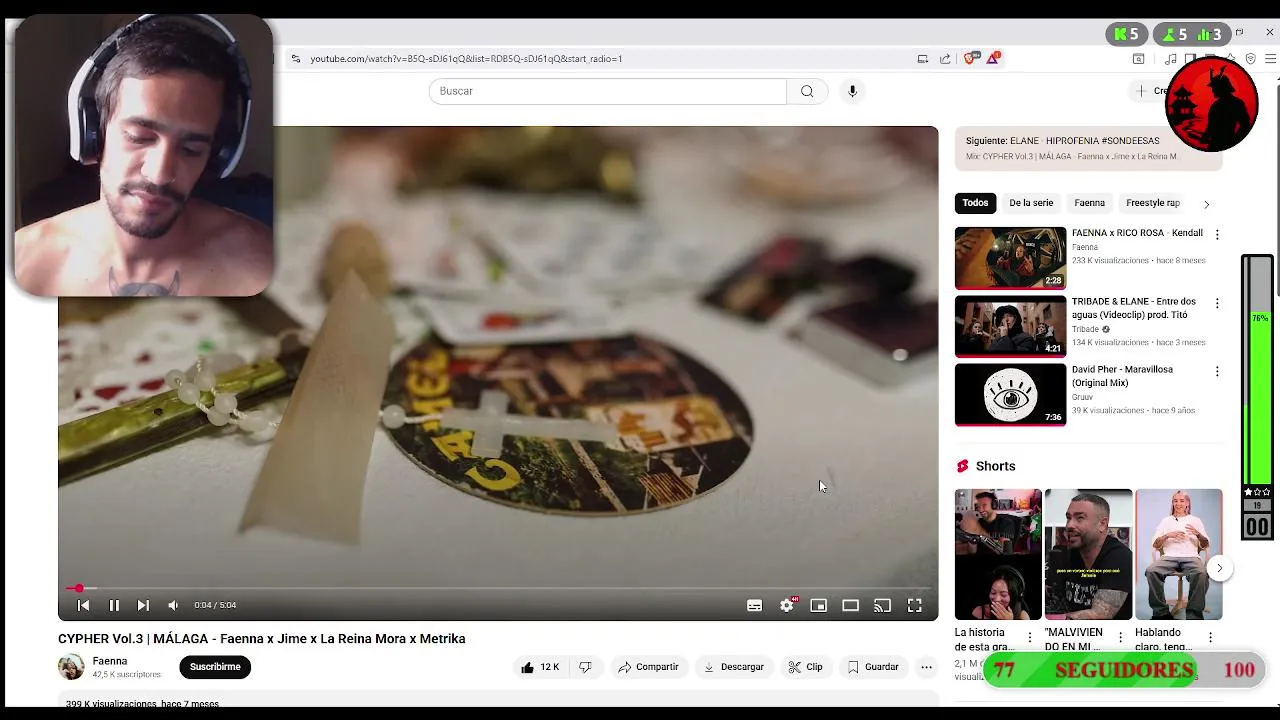Open Brave Shields lion icon
The image size is (1280, 720).
[x=969, y=59]
